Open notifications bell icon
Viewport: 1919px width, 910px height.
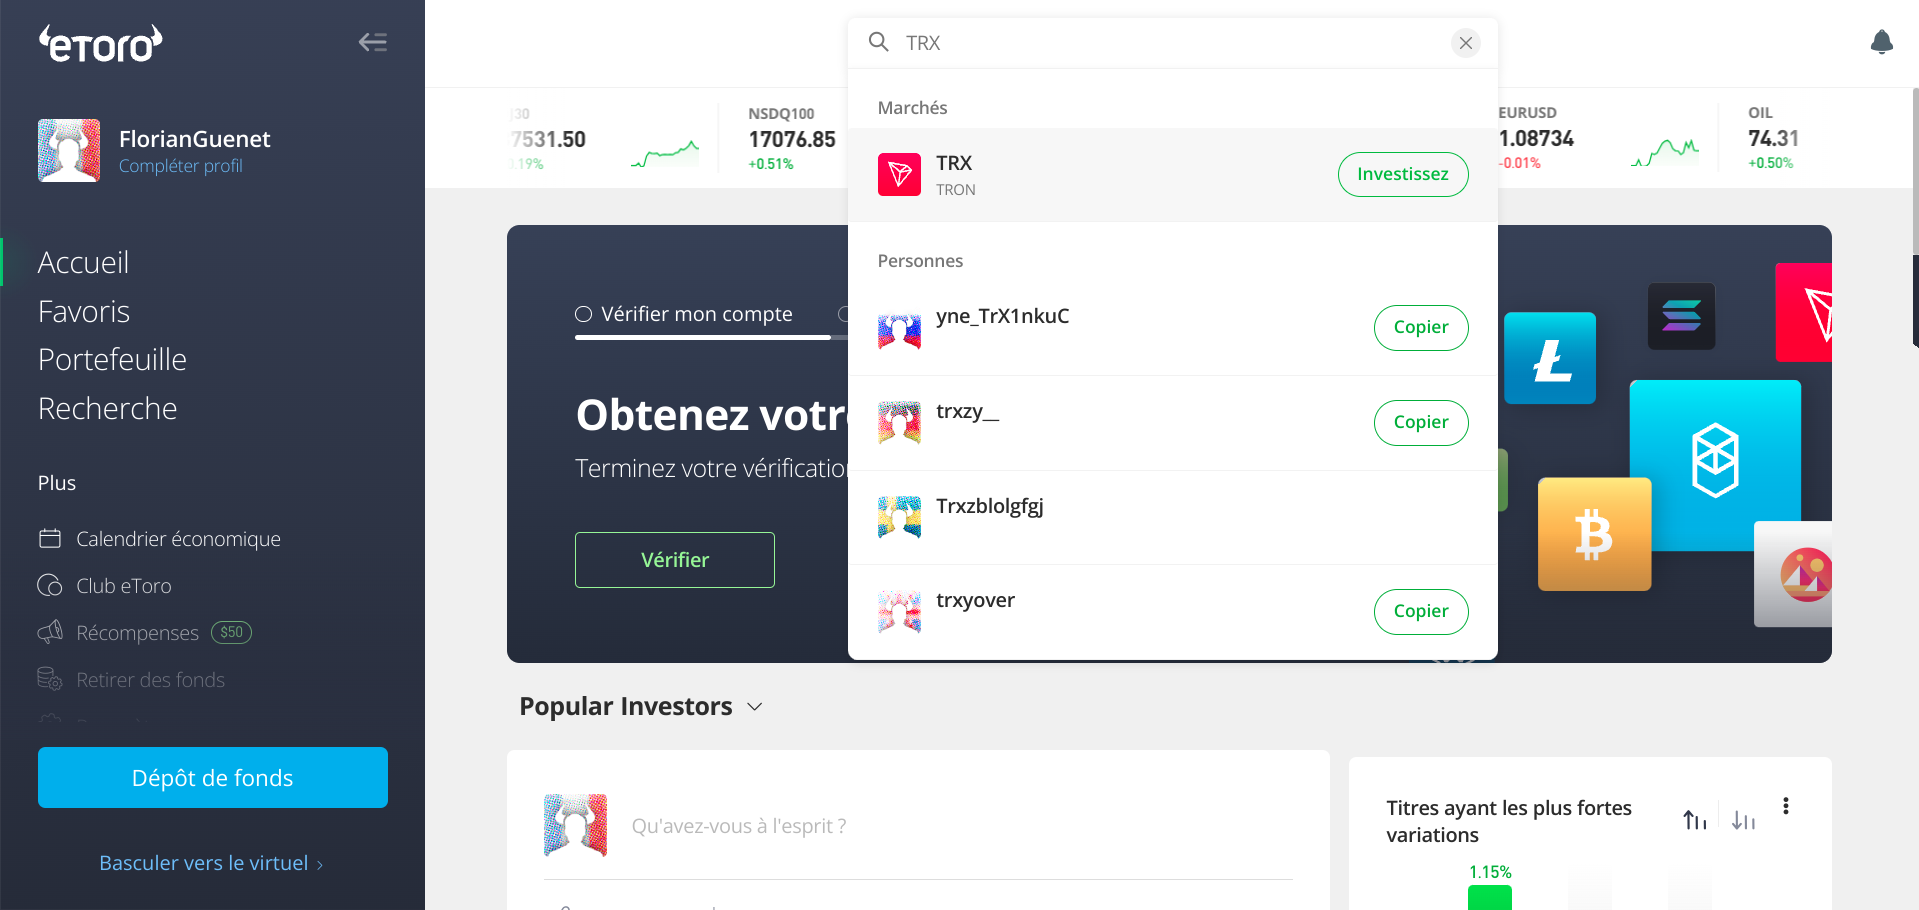click(x=1881, y=42)
